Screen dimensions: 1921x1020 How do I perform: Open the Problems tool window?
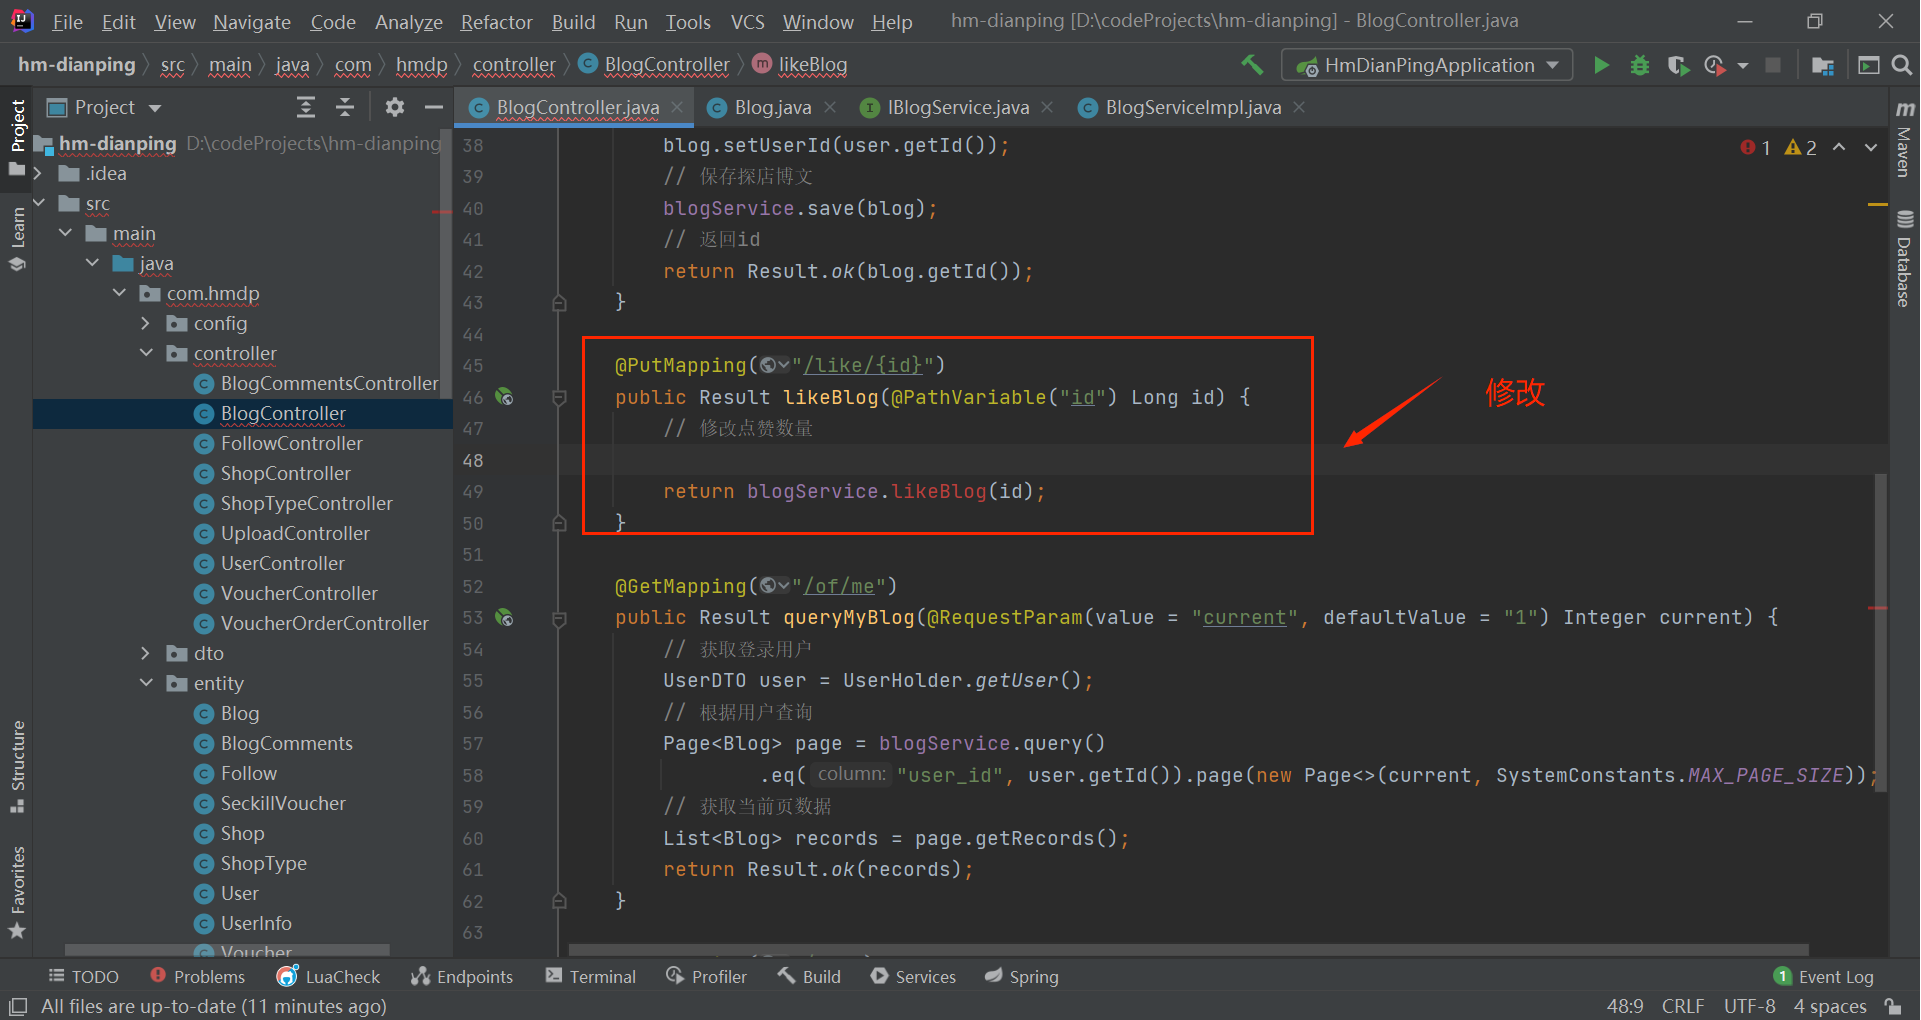coord(198,977)
